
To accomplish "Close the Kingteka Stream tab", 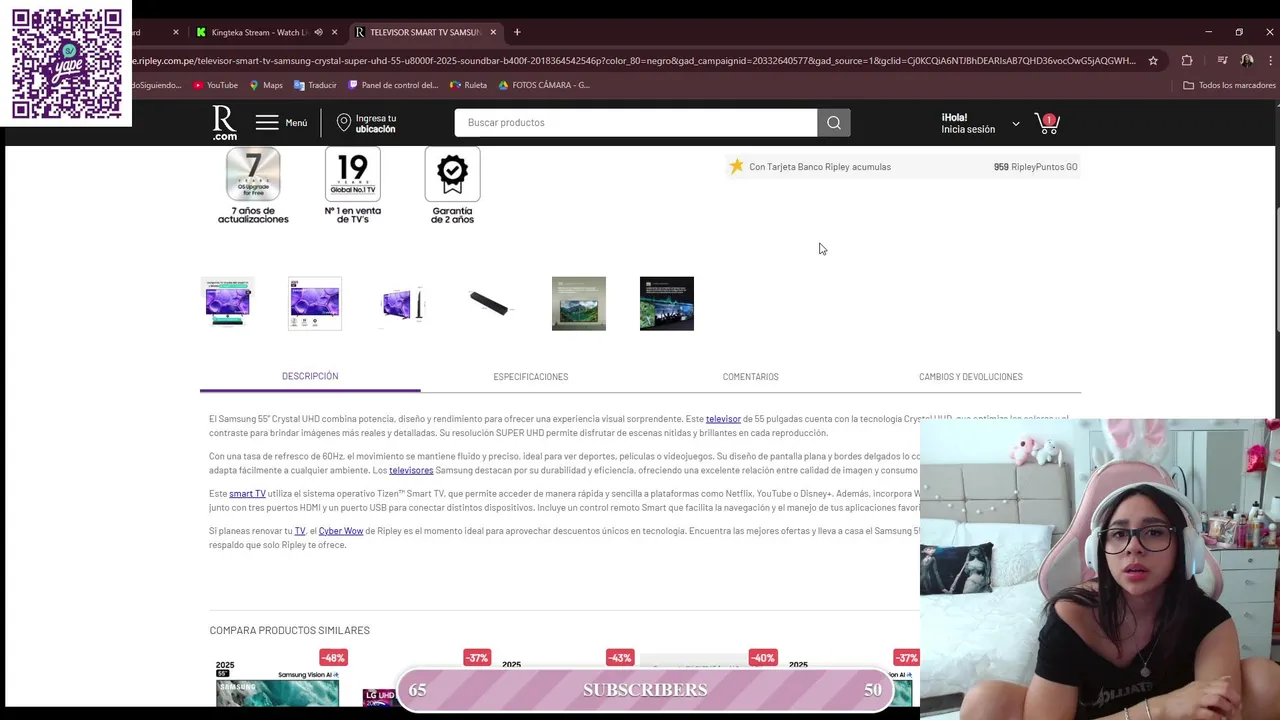I will pyautogui.click(x=334, y=32).
